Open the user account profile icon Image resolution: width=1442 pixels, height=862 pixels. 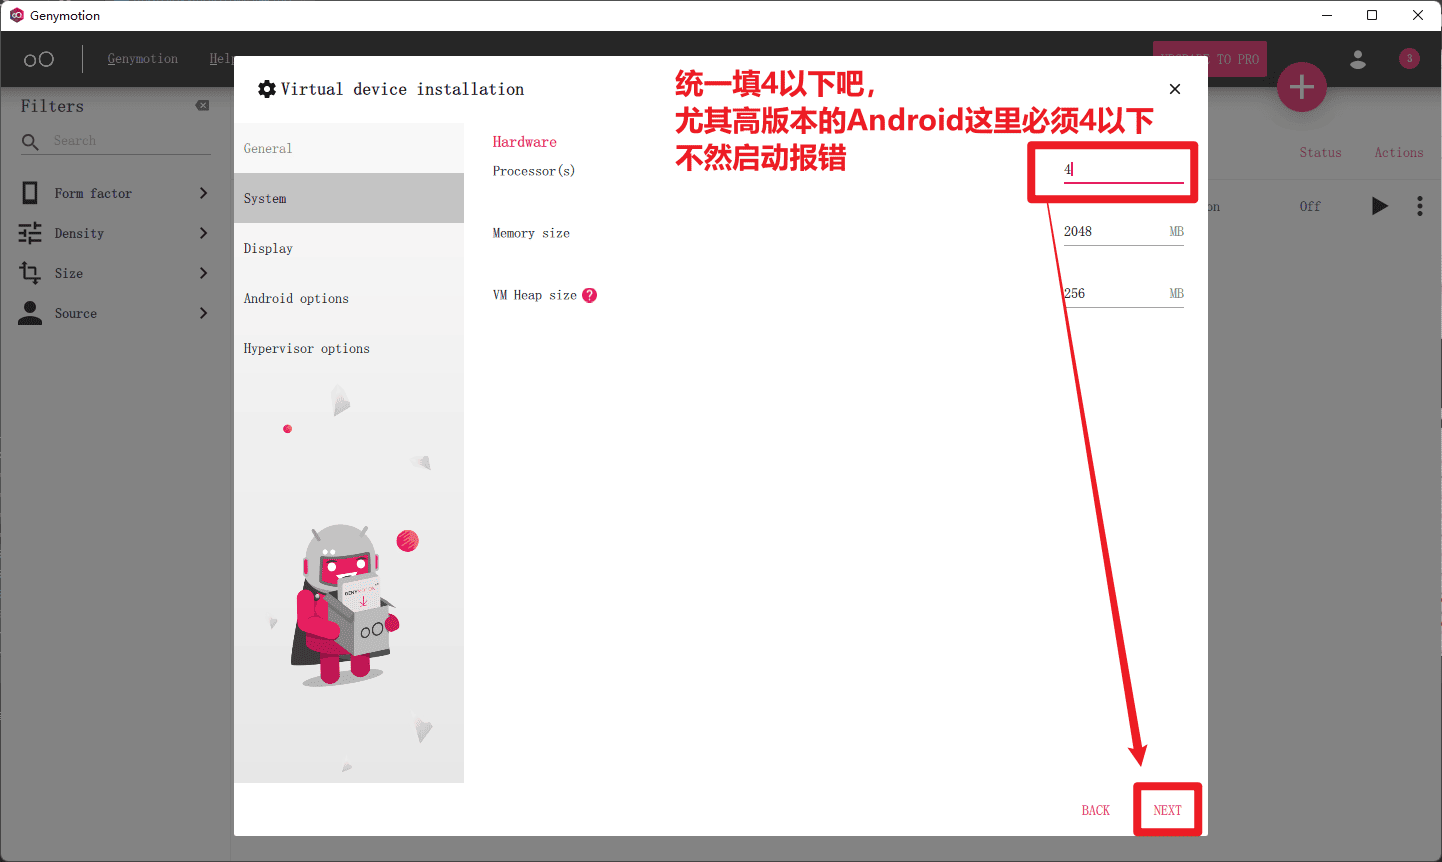point(1357,59)
